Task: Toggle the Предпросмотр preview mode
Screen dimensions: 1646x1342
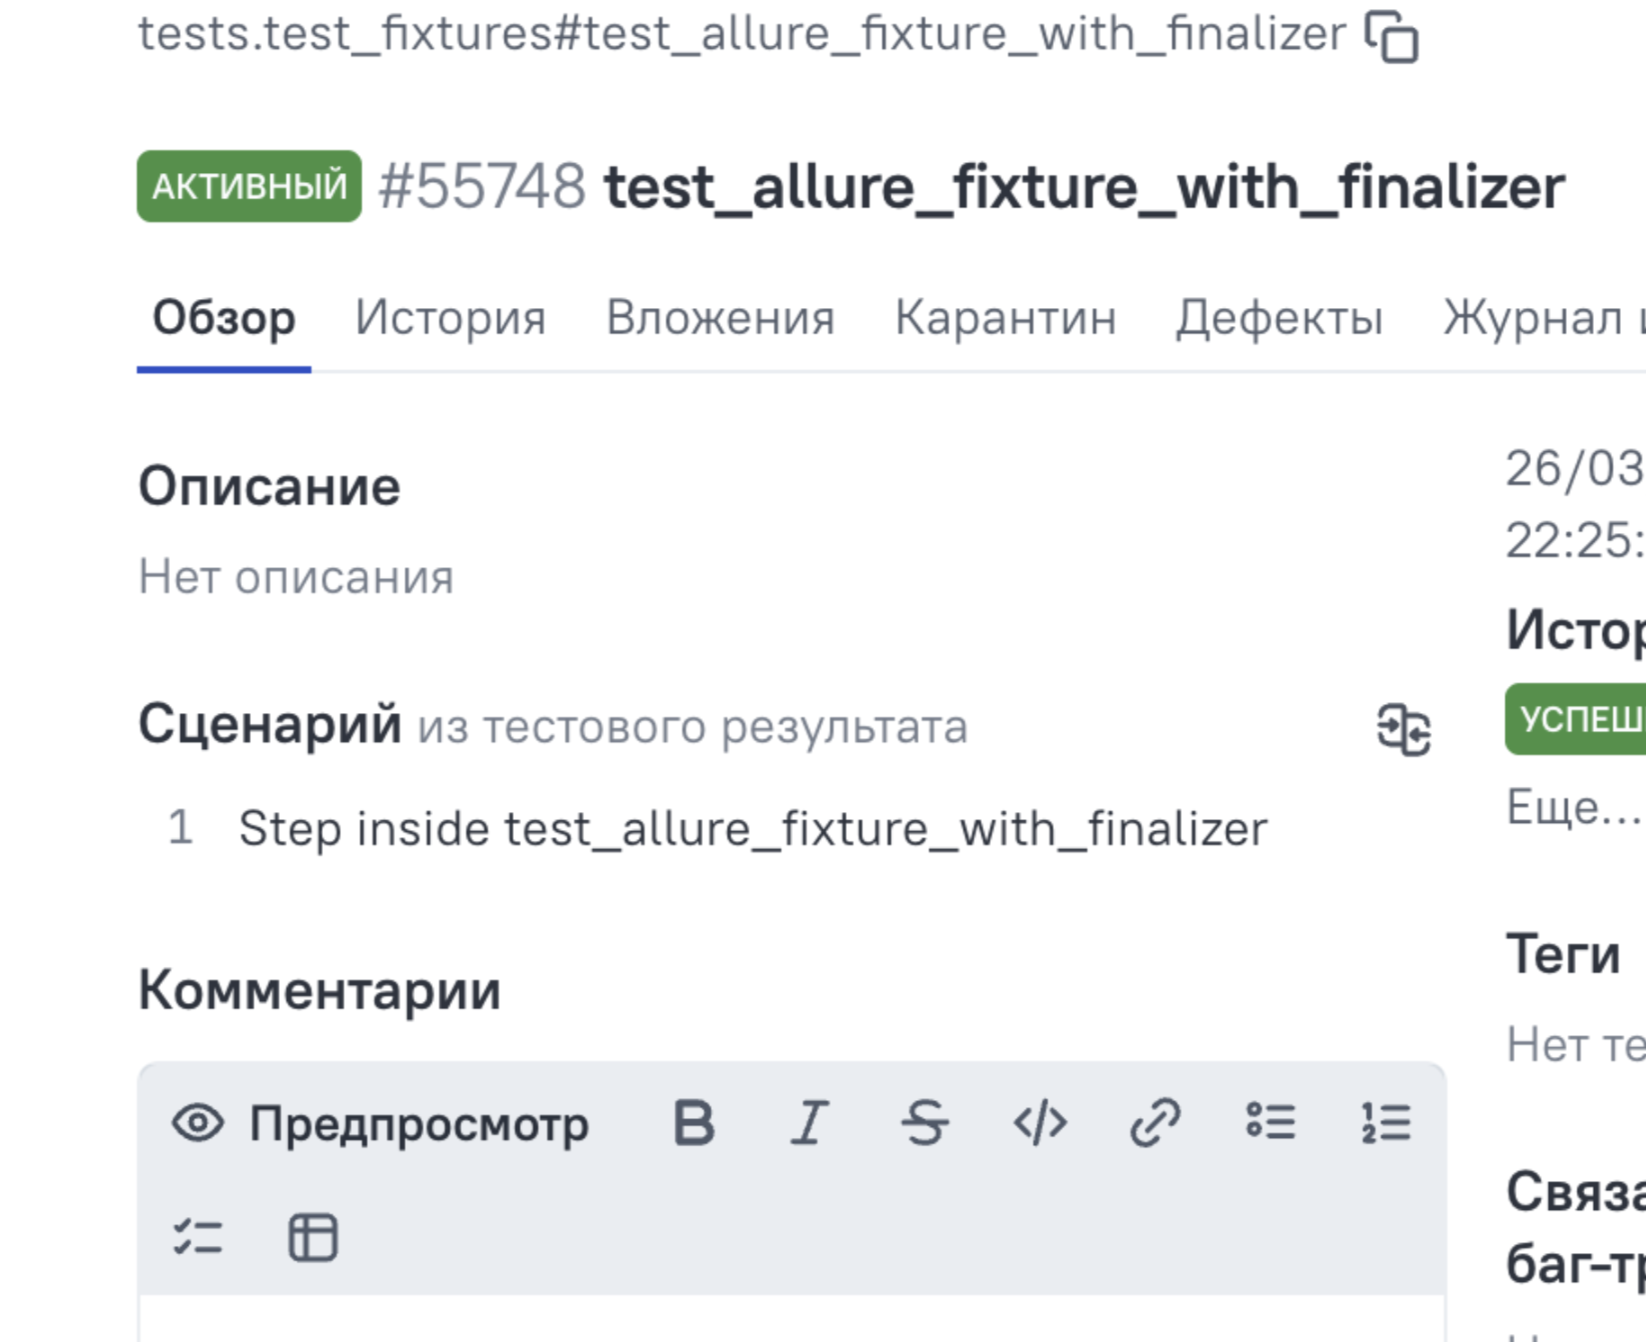Action: tap(380, 1123)
